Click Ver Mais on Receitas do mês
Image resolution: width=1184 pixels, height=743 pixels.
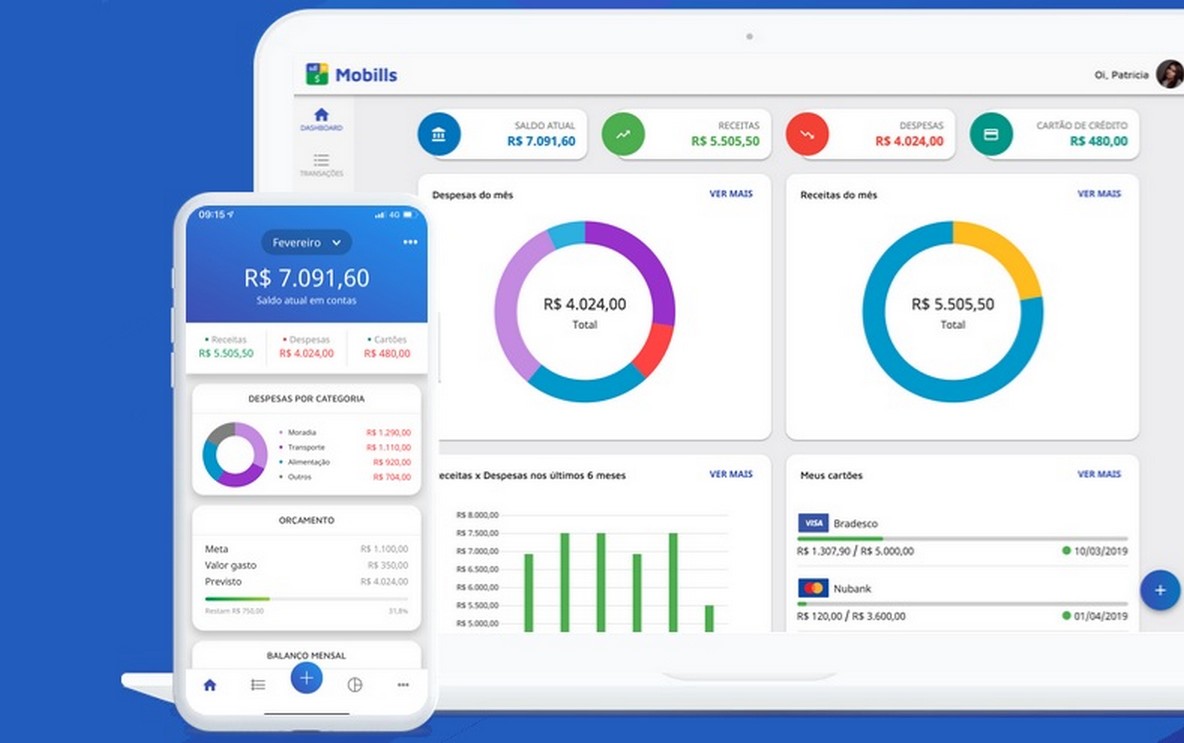point(1099,194)
